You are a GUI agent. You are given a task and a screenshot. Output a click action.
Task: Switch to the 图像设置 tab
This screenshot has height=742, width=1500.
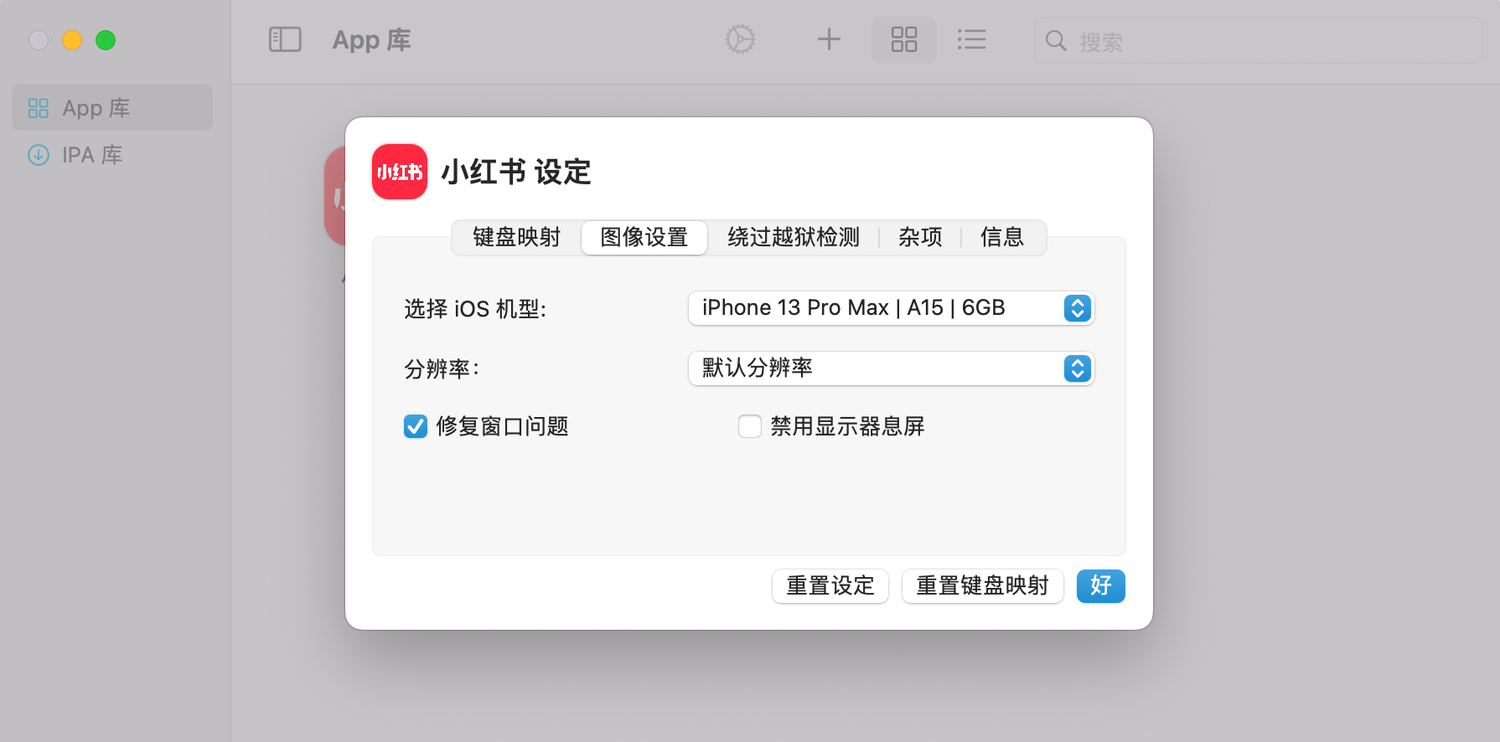tap(644, 238)
